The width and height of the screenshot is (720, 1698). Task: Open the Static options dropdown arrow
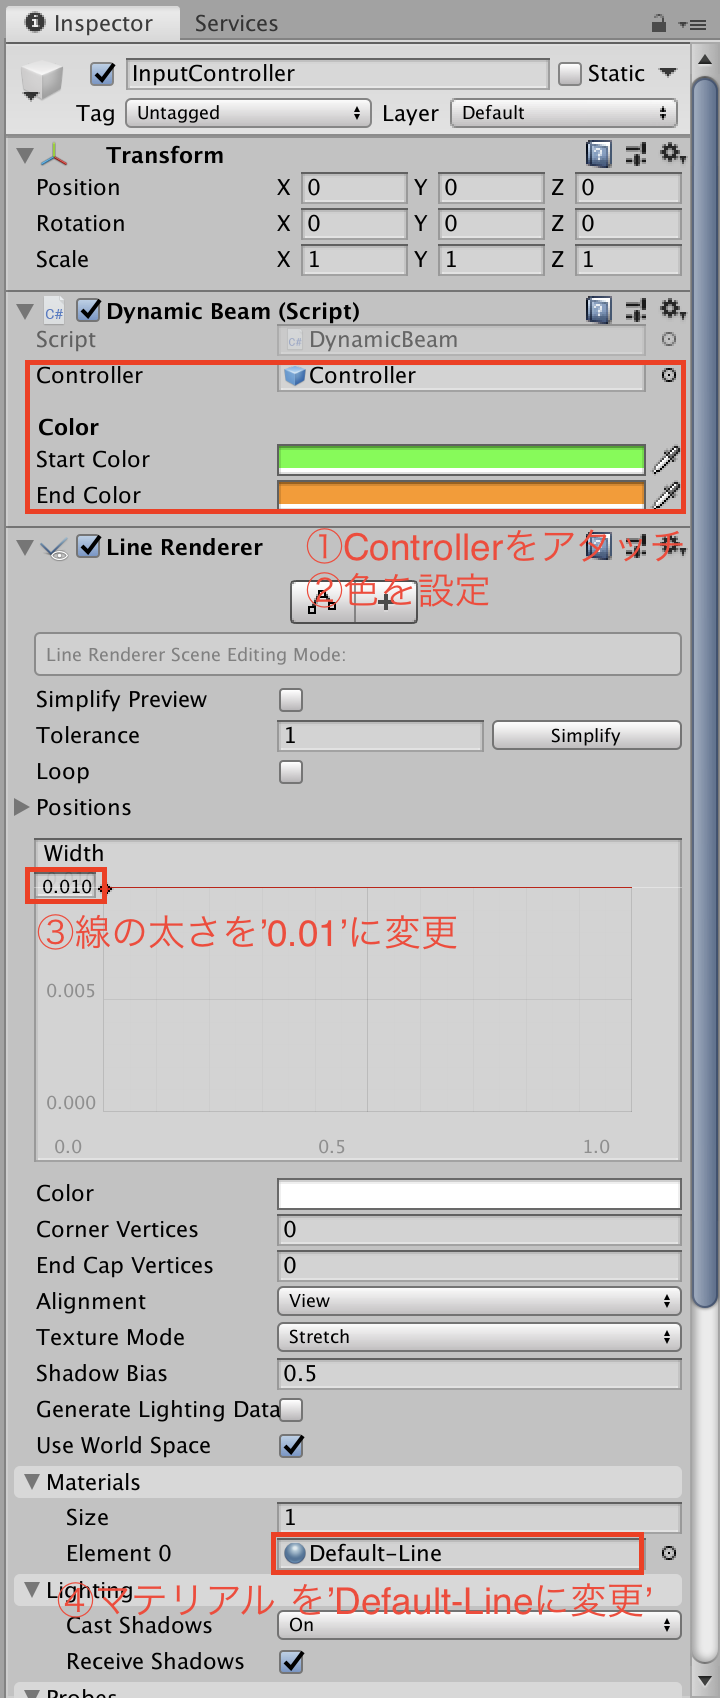(x=669, y=72)
